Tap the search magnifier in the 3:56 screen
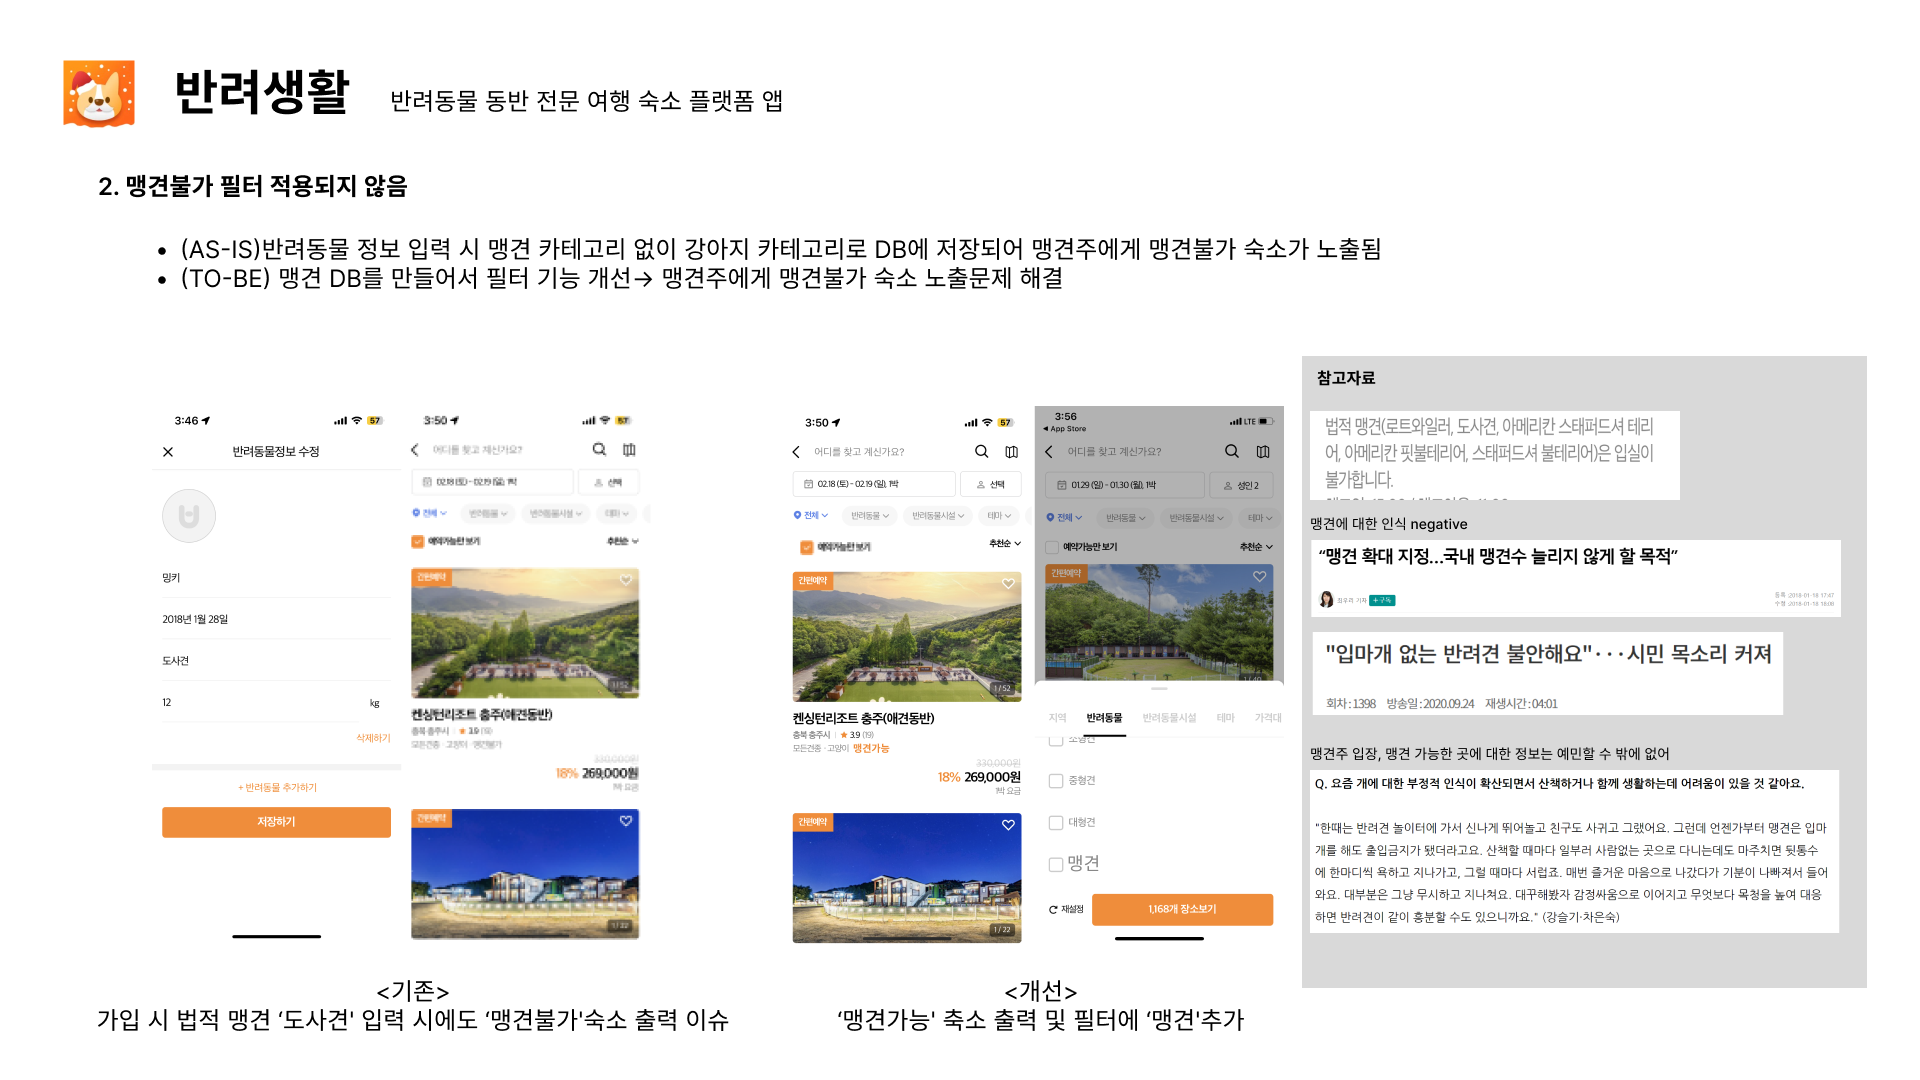 tap(1232, 451)
